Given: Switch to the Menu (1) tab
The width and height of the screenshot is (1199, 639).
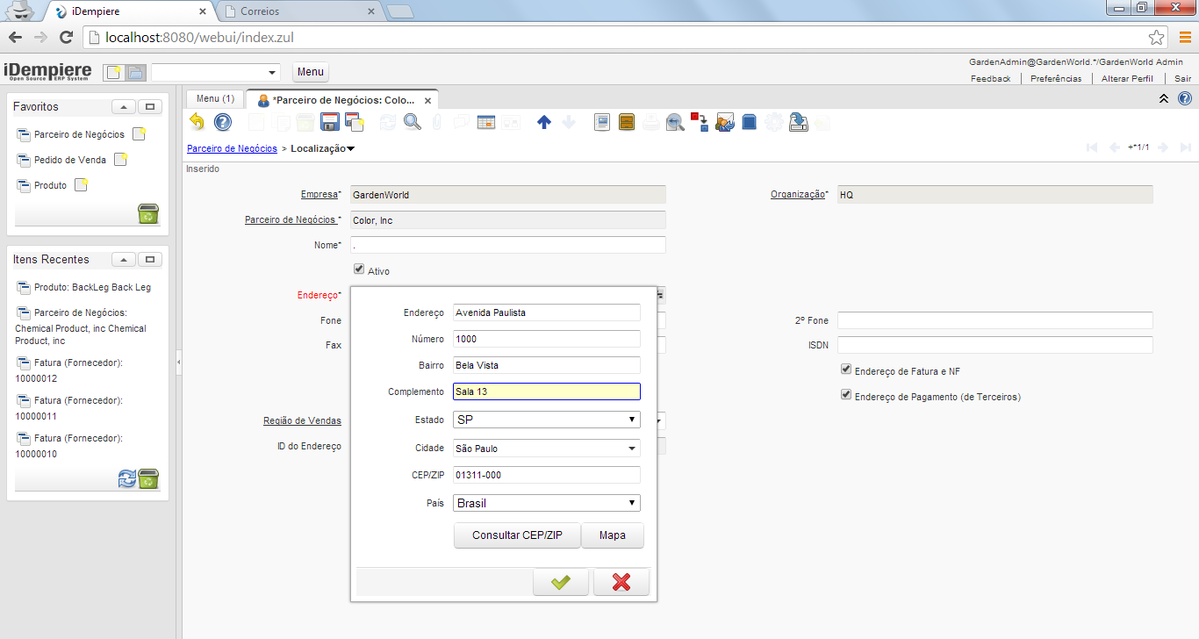Looking at the screenshot, I should point(214,99).
